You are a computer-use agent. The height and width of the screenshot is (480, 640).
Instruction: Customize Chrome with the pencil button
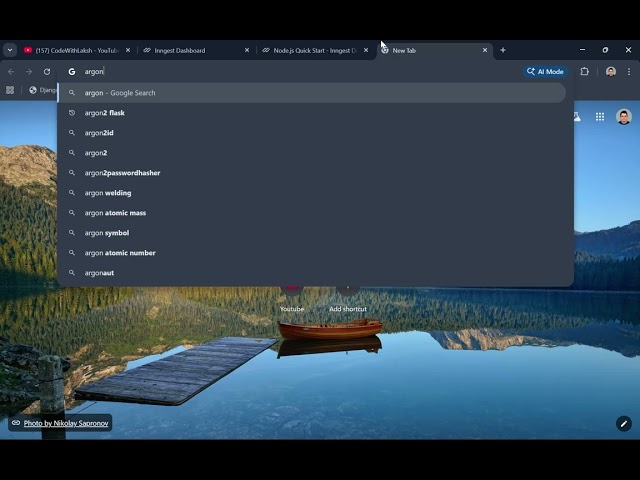coord(624,424)
